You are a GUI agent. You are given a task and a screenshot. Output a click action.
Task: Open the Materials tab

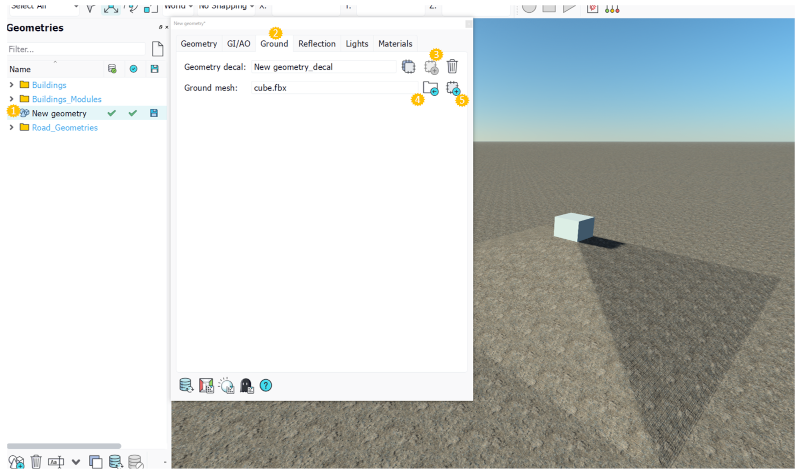tap(395, 44)
